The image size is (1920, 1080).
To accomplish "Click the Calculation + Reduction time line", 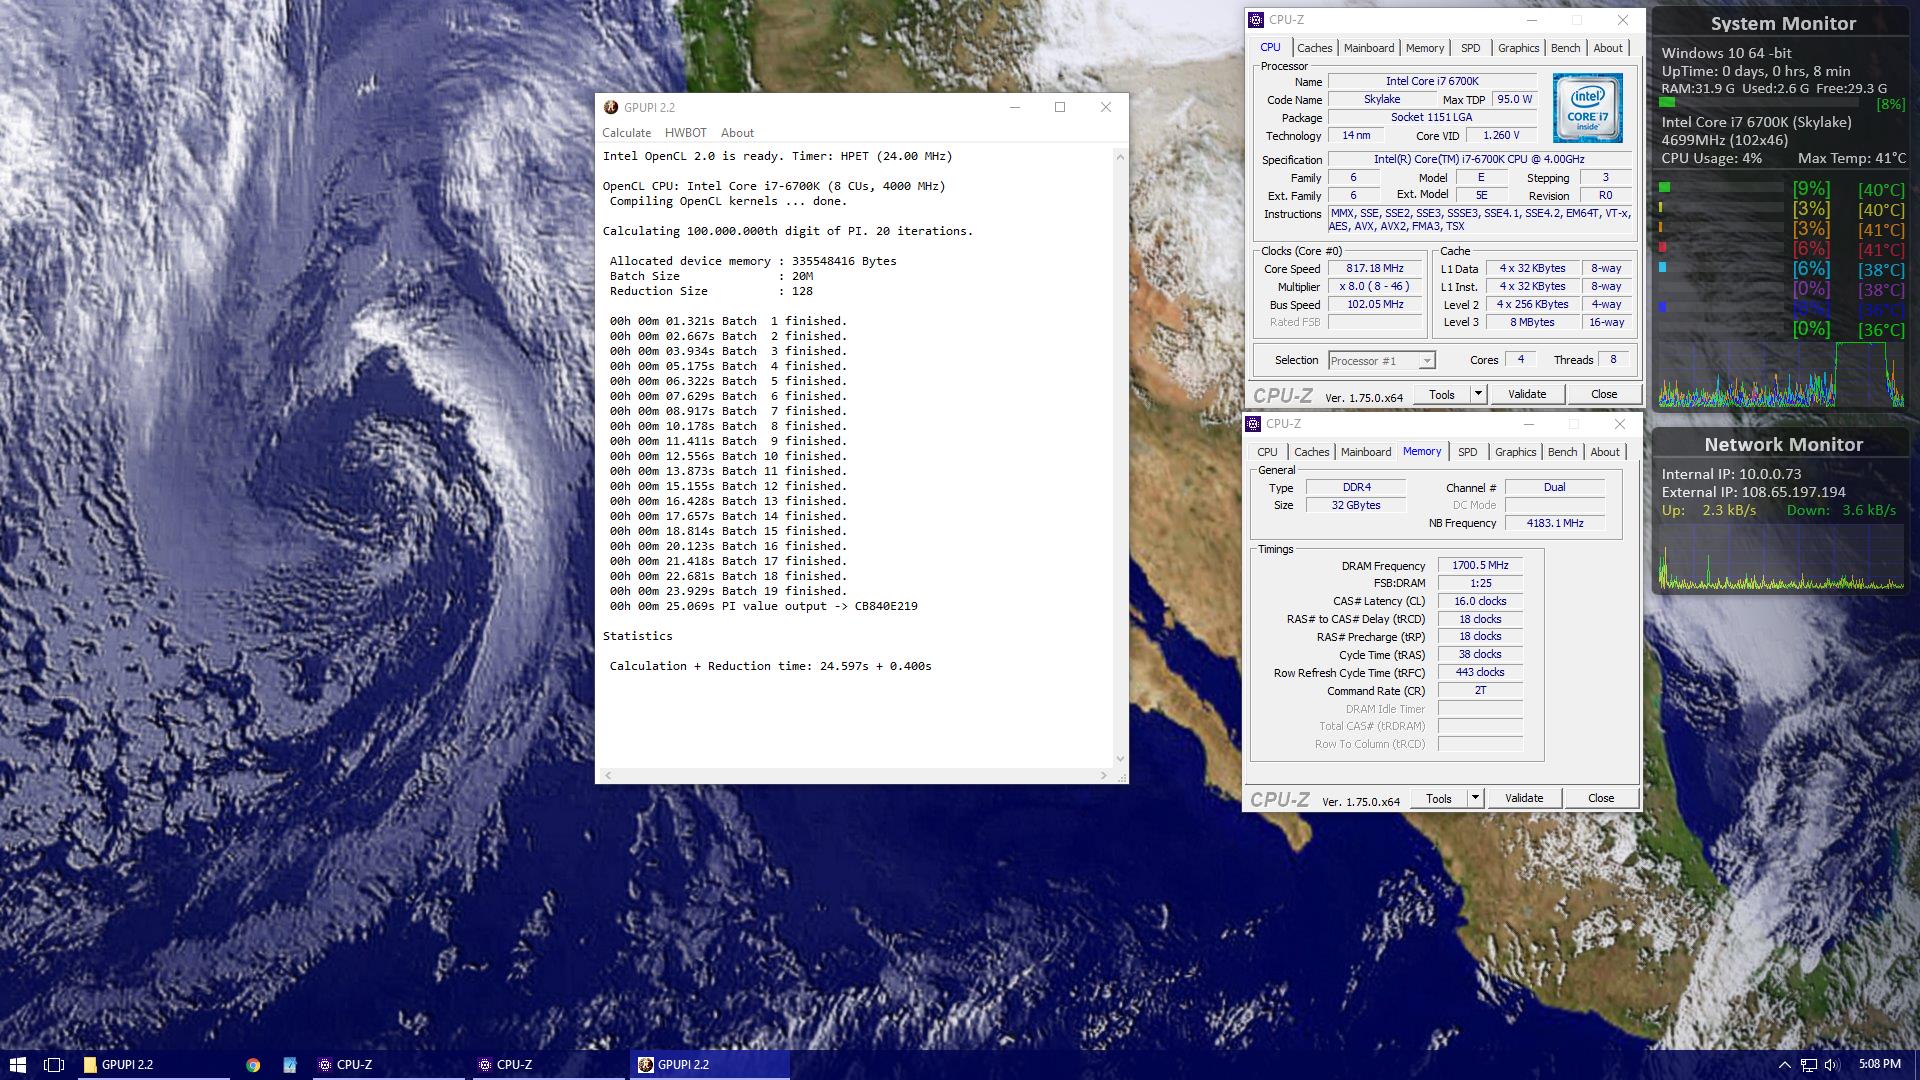I will pyautogui.click(x=770, y=666).
